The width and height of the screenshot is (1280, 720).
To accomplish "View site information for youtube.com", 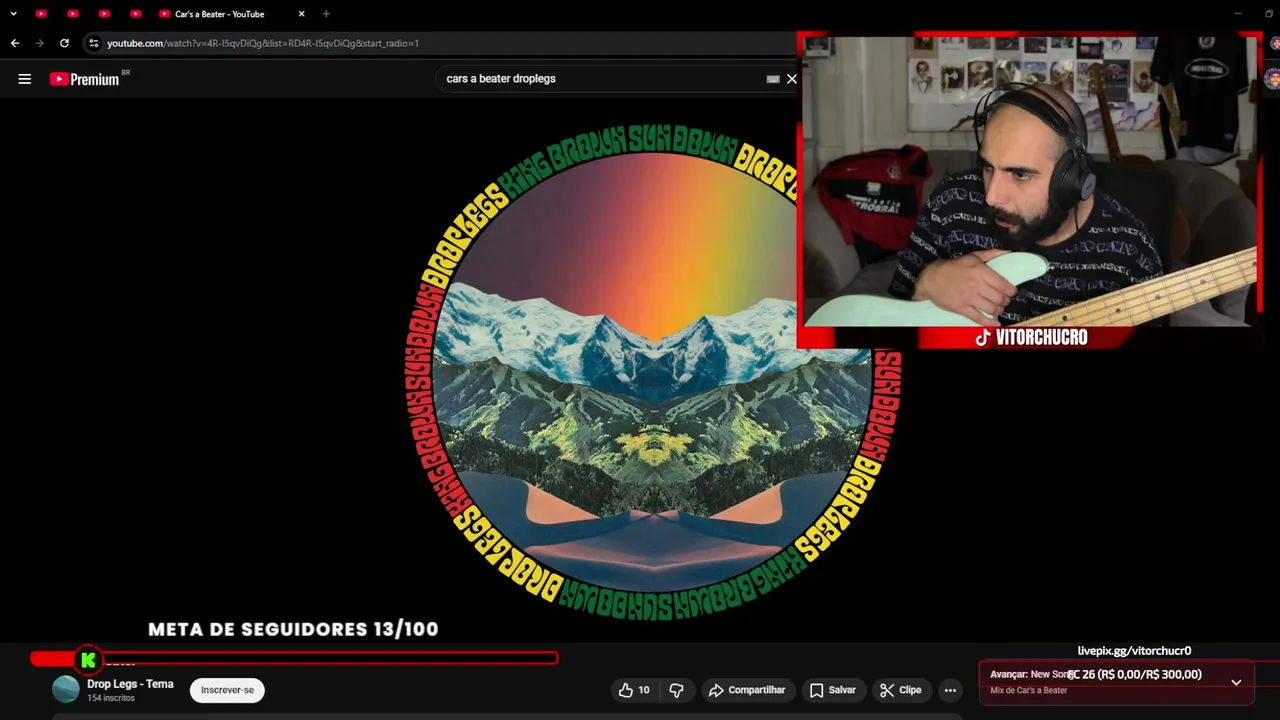I will point(93,43).
